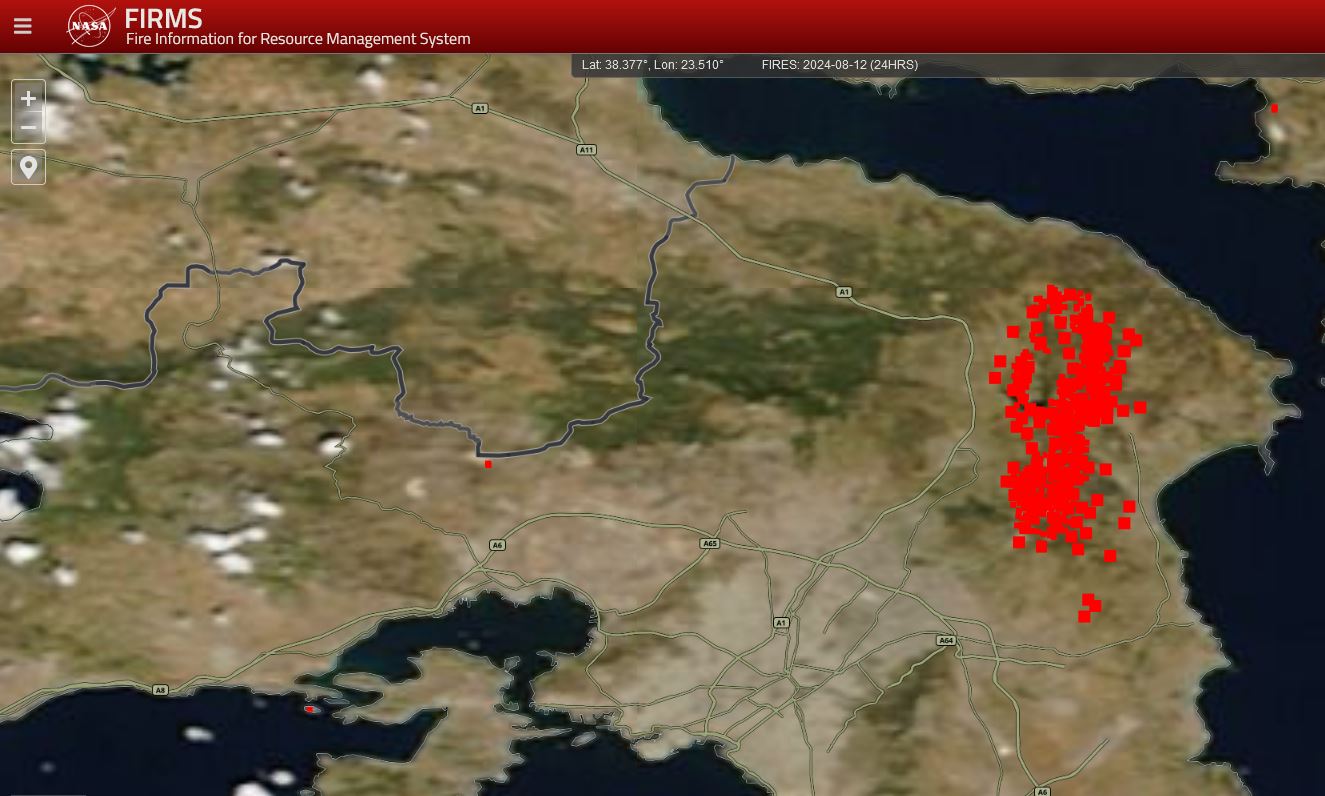The height and width of the screenshot is (796, 1325).
Task: Click the location pin marker button
Action: 28,167
